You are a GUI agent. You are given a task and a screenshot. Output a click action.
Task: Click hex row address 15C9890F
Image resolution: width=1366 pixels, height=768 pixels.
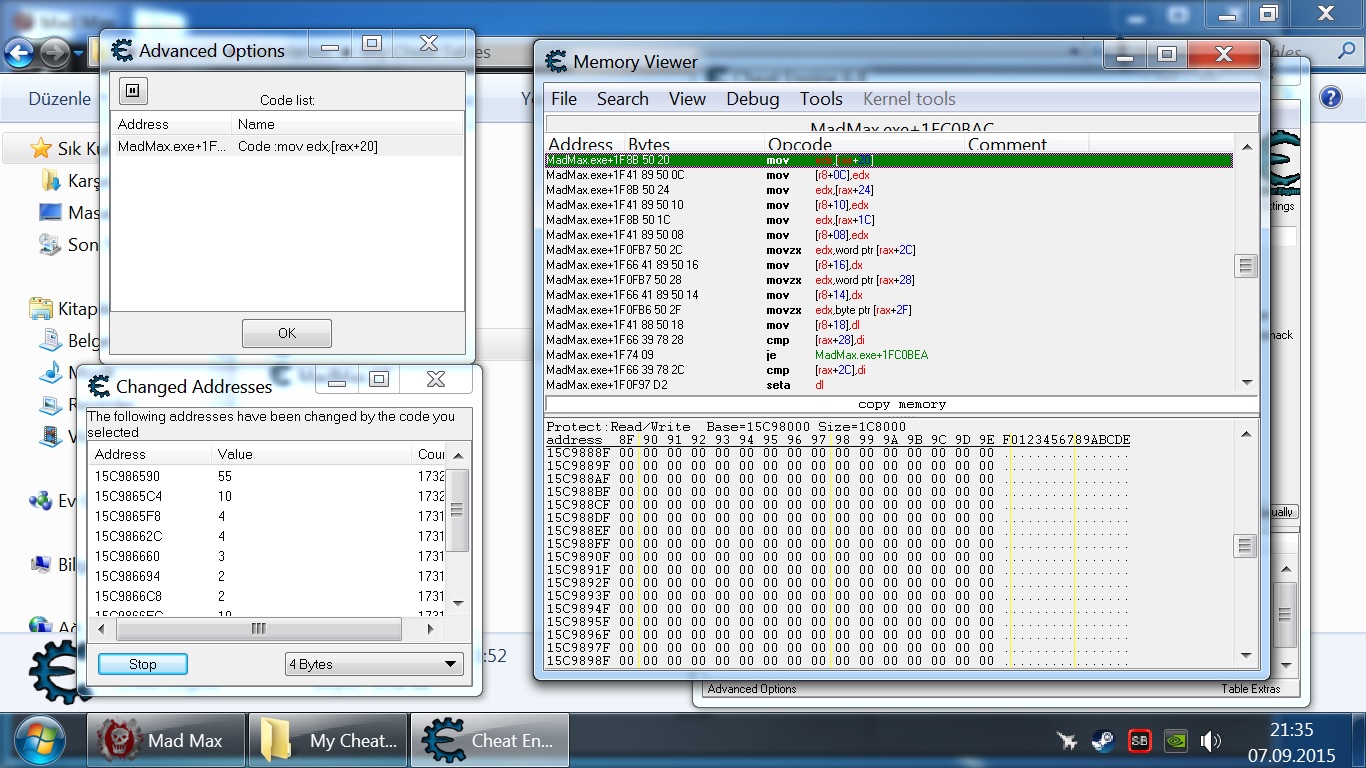577,557
